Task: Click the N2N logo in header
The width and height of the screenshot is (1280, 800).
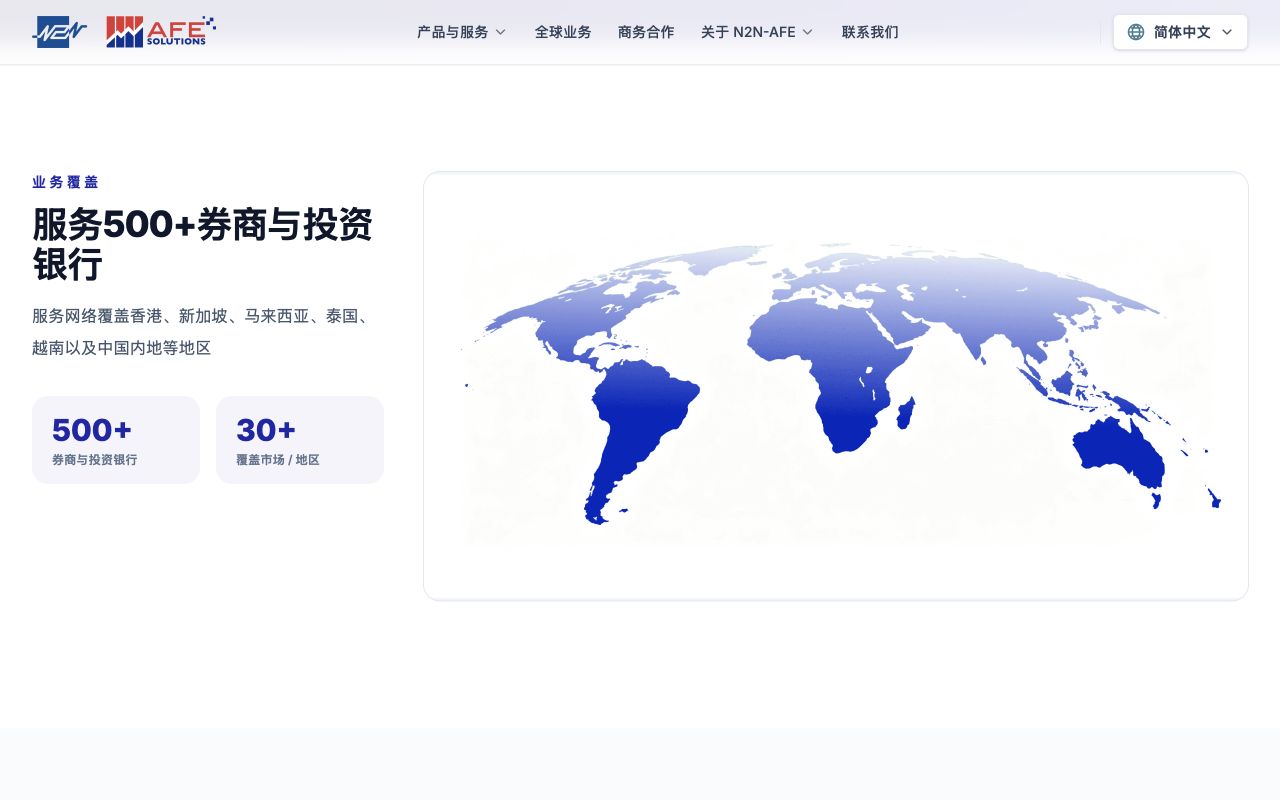Action: click(x=60, y=32)
